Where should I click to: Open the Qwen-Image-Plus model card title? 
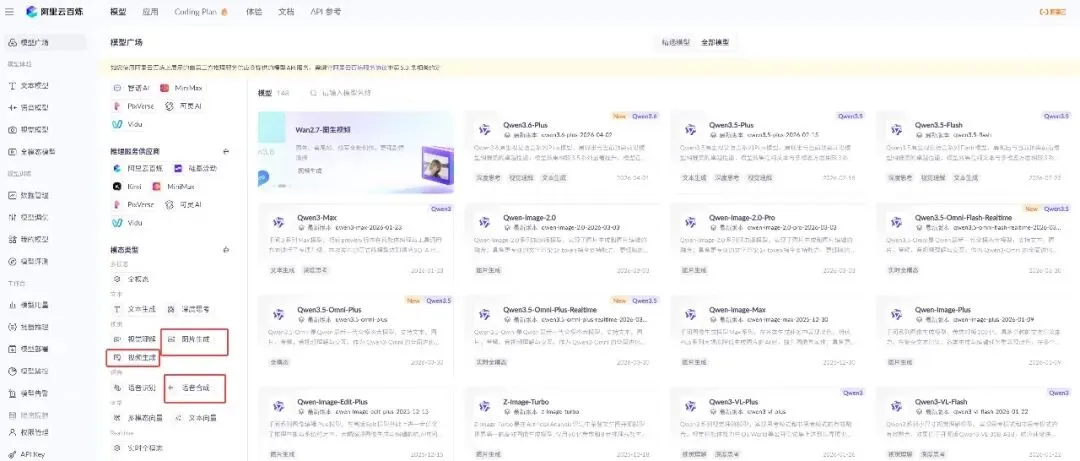click(x=942, y=309)
